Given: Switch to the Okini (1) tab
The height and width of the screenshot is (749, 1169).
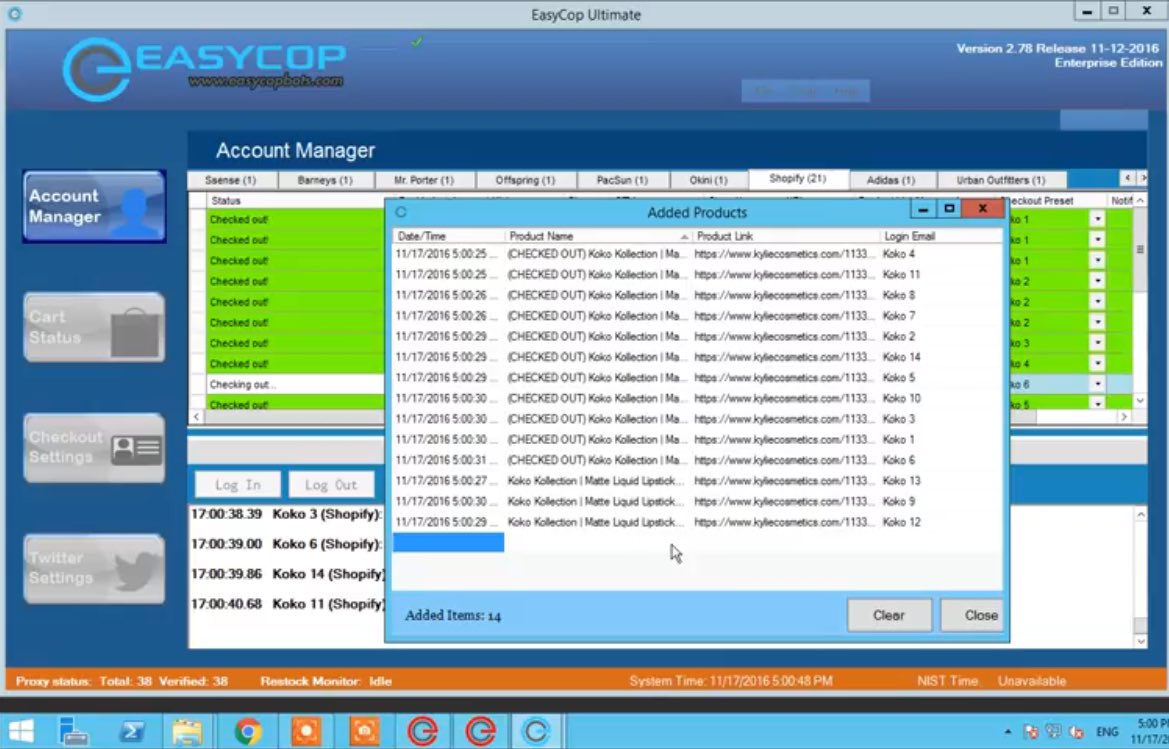Looking at the screenshot, I should pos(708,180).
